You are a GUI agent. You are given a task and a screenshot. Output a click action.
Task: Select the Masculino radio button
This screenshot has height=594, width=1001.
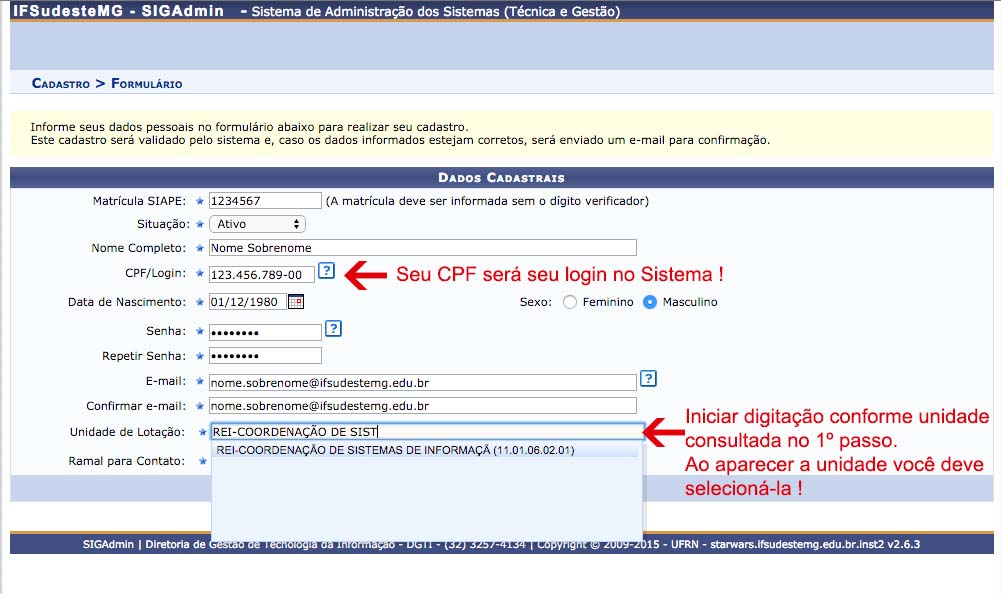[x=650, y=302]
